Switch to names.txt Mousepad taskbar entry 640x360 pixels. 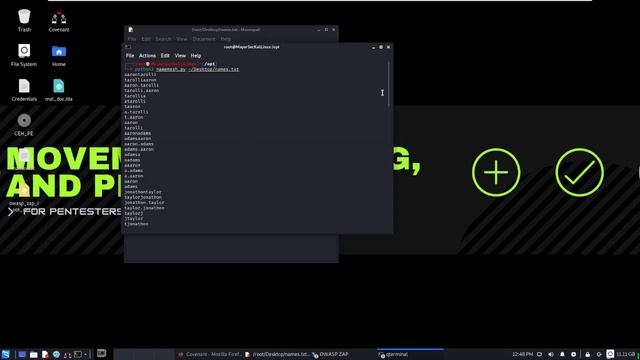tap(277, 354)
